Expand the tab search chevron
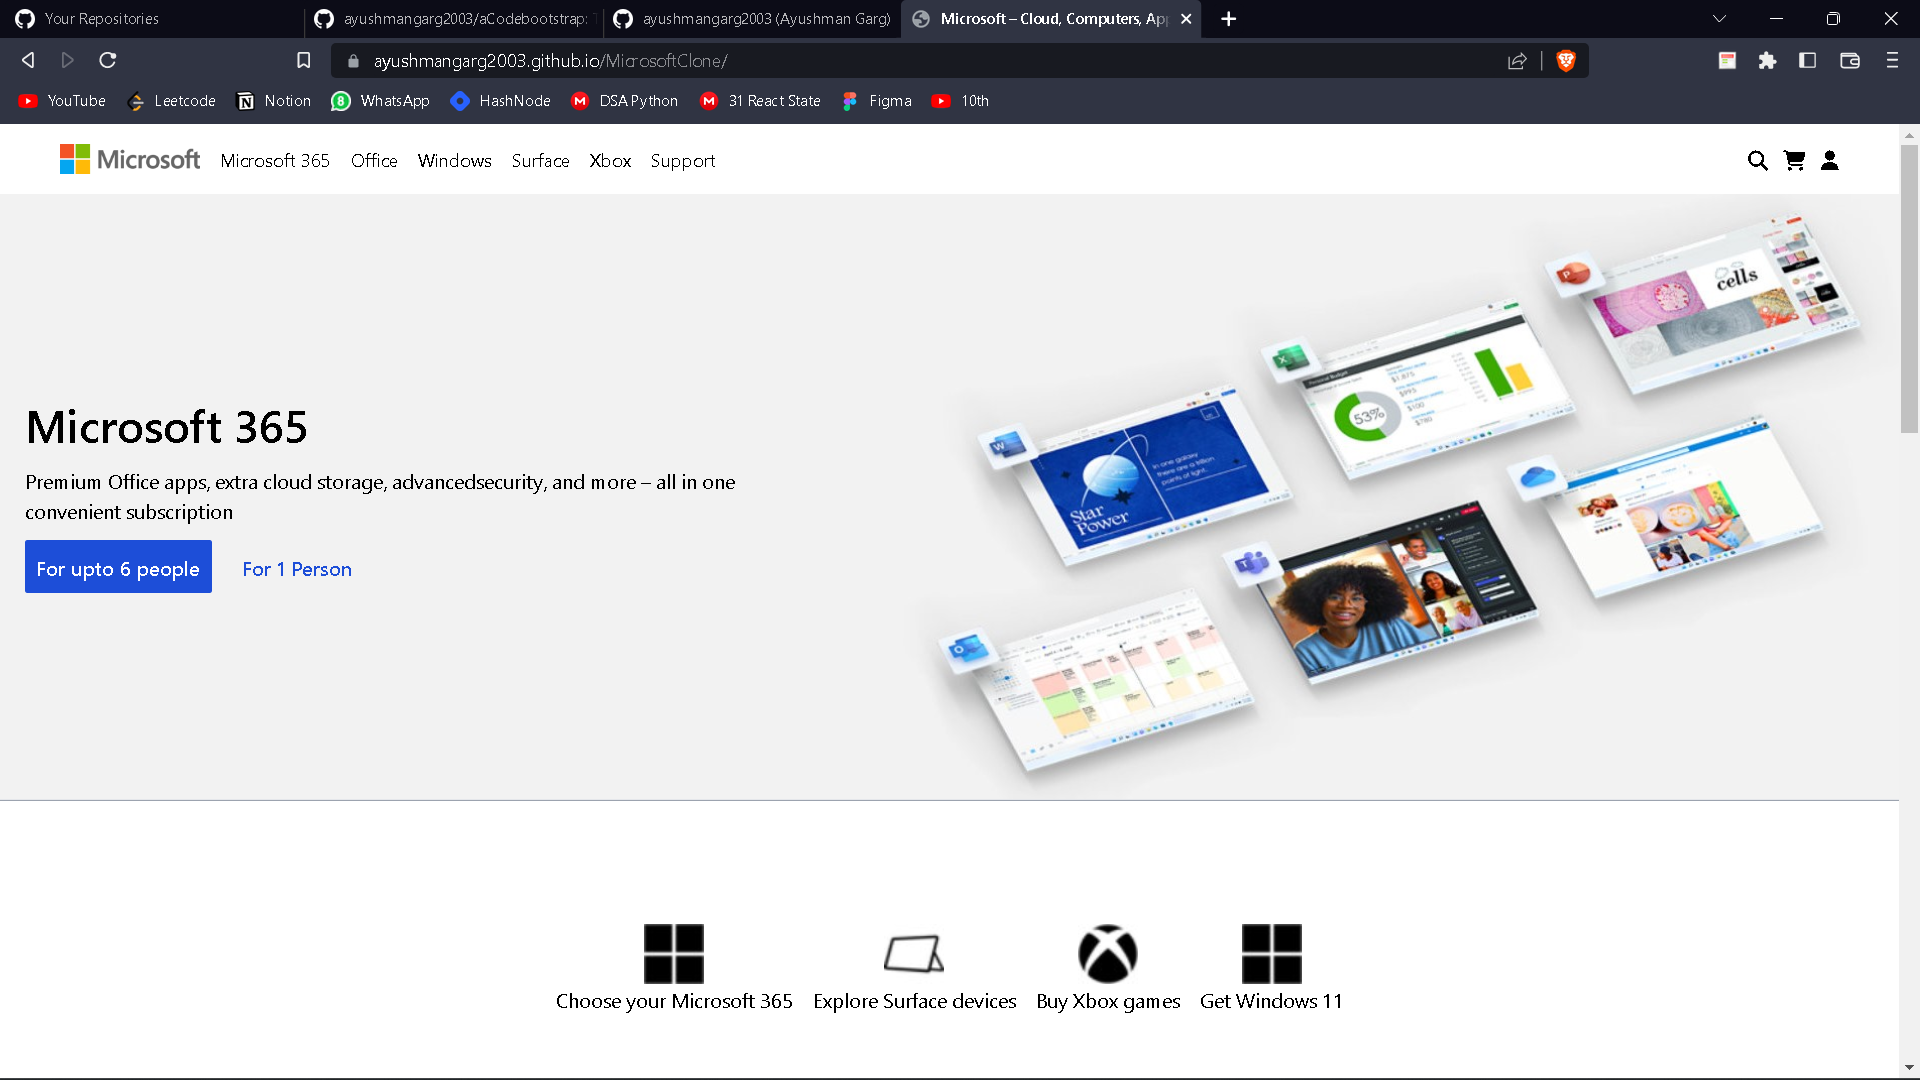The width and height of the screenshot is (1920, 1080). coord(1719,19)
